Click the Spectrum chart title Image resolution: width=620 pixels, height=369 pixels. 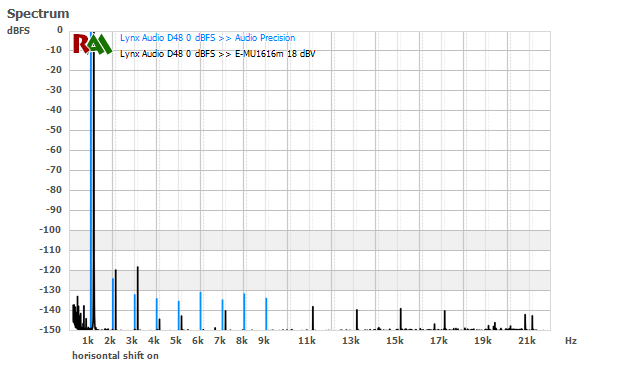[38, 13]
